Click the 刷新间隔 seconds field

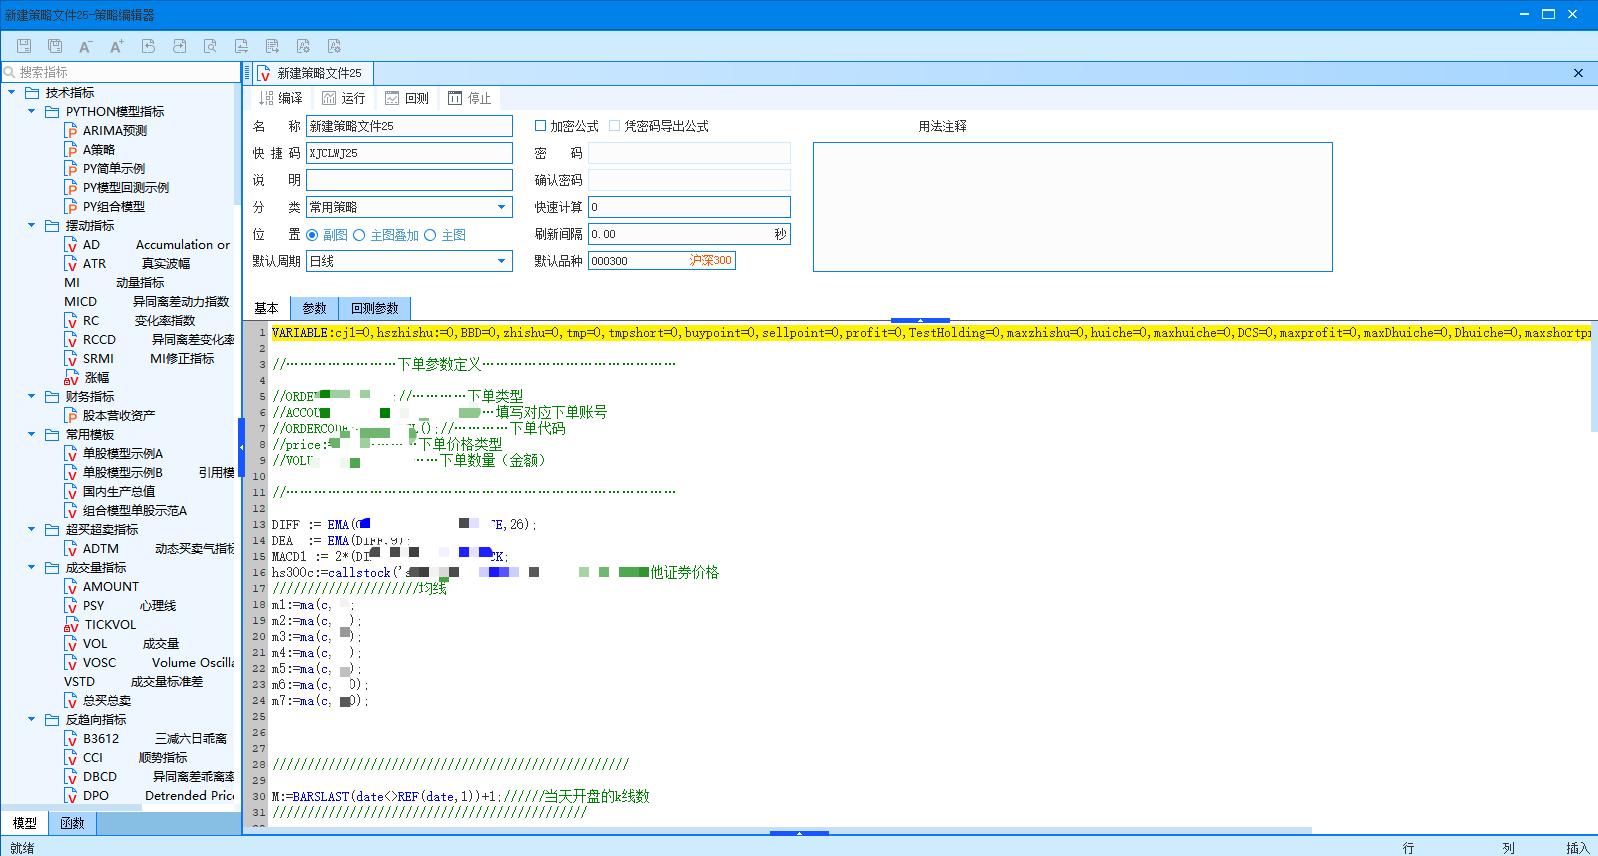click(x=689, y=234)
